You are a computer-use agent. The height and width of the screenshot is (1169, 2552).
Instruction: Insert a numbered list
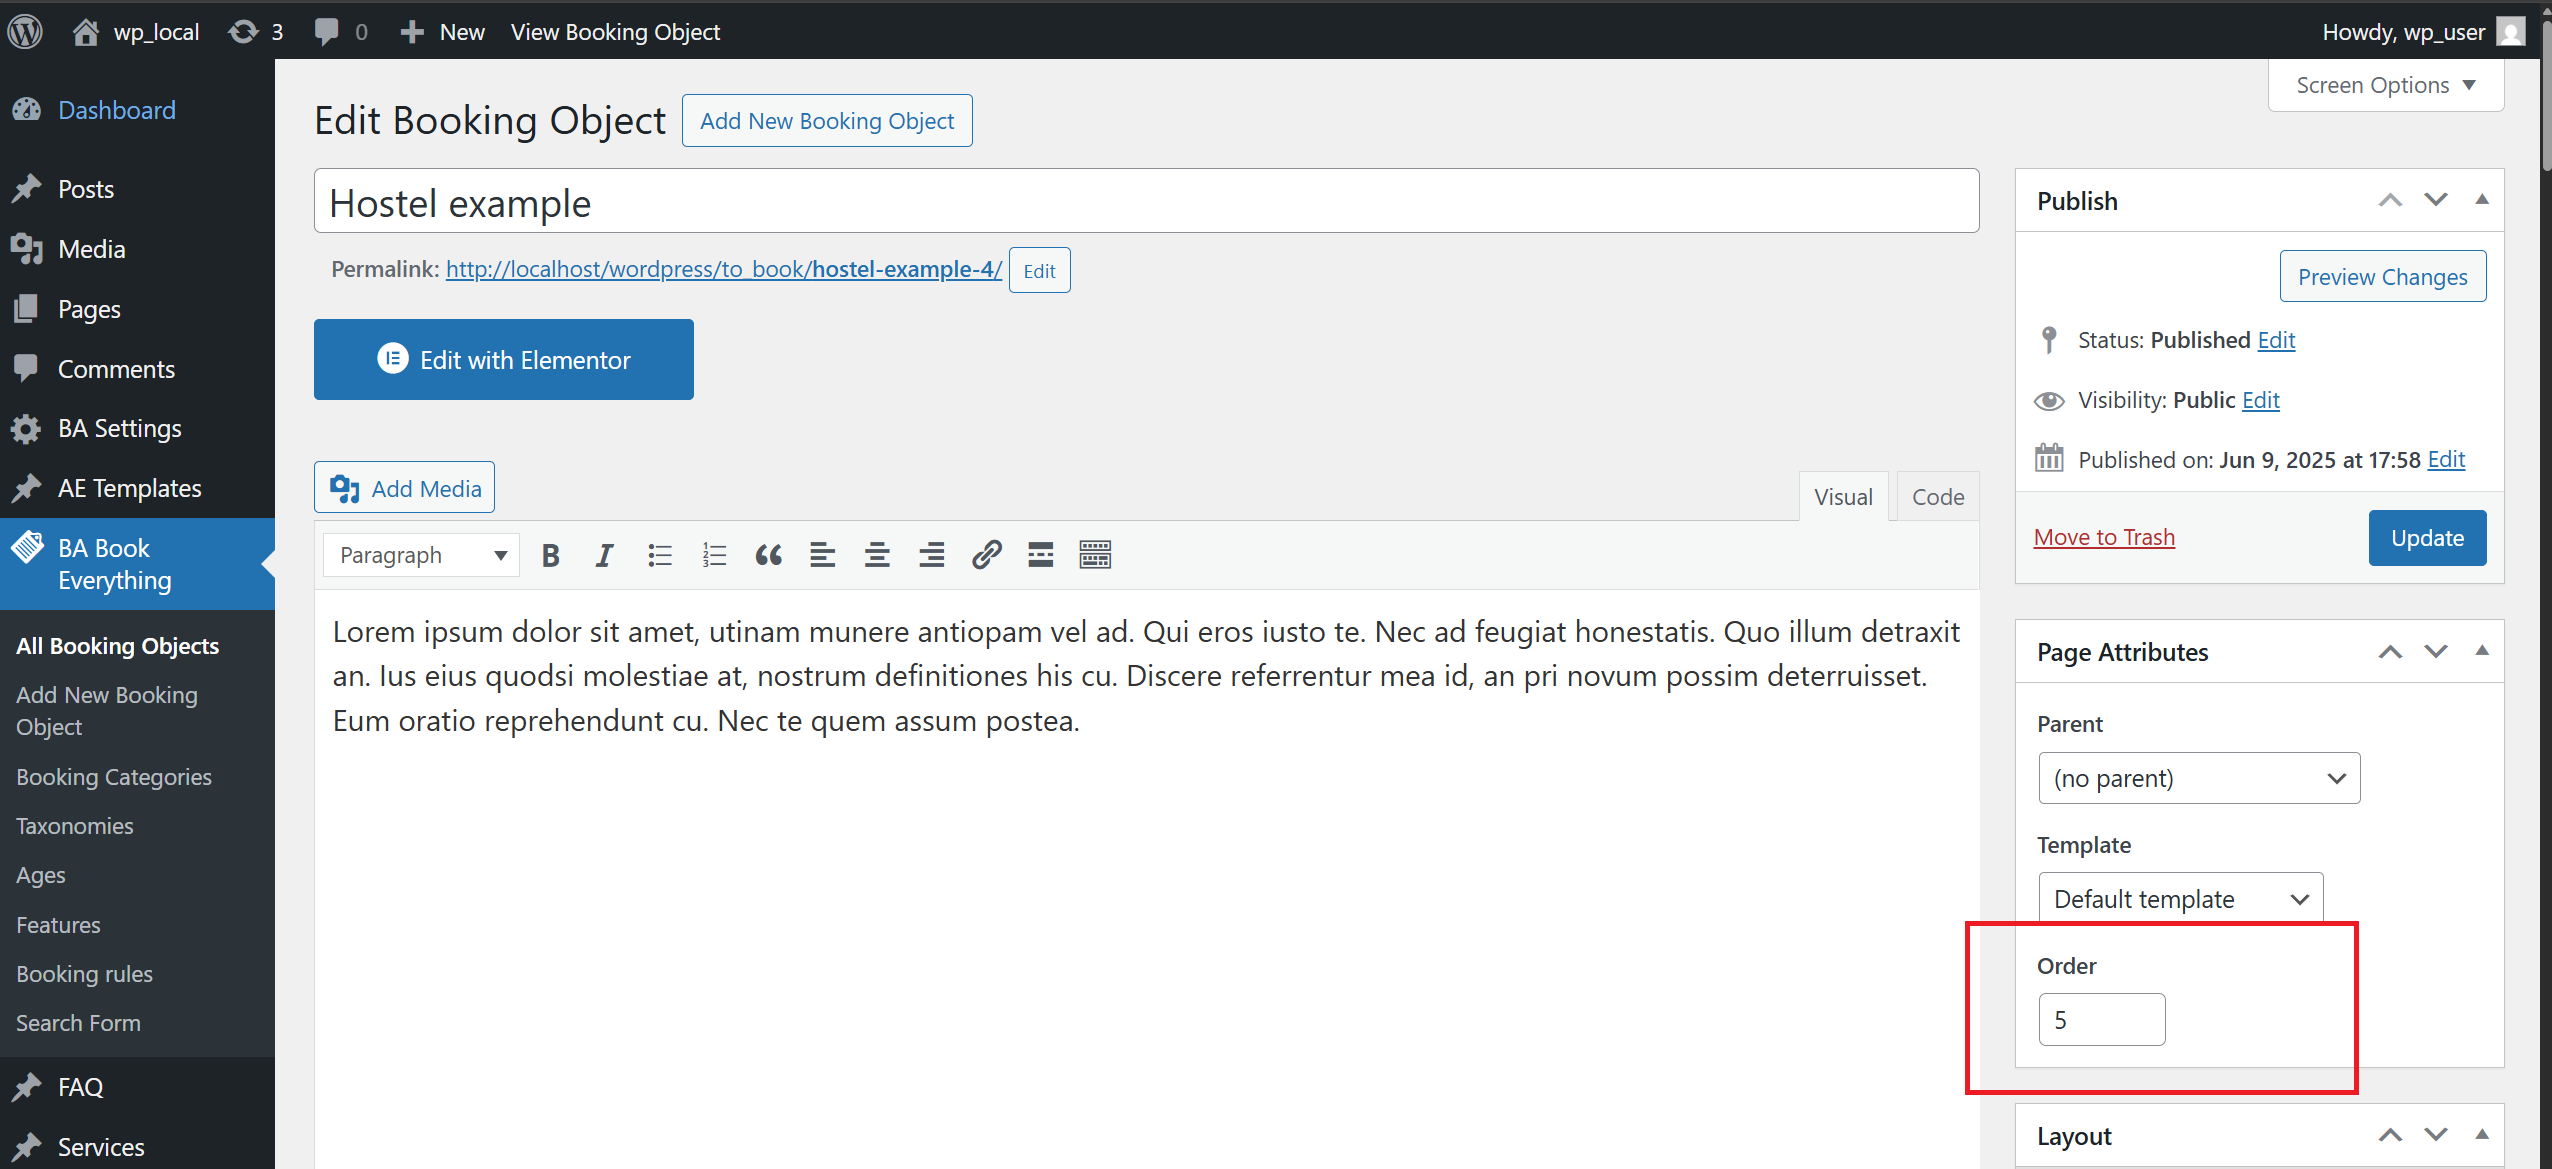714,555
